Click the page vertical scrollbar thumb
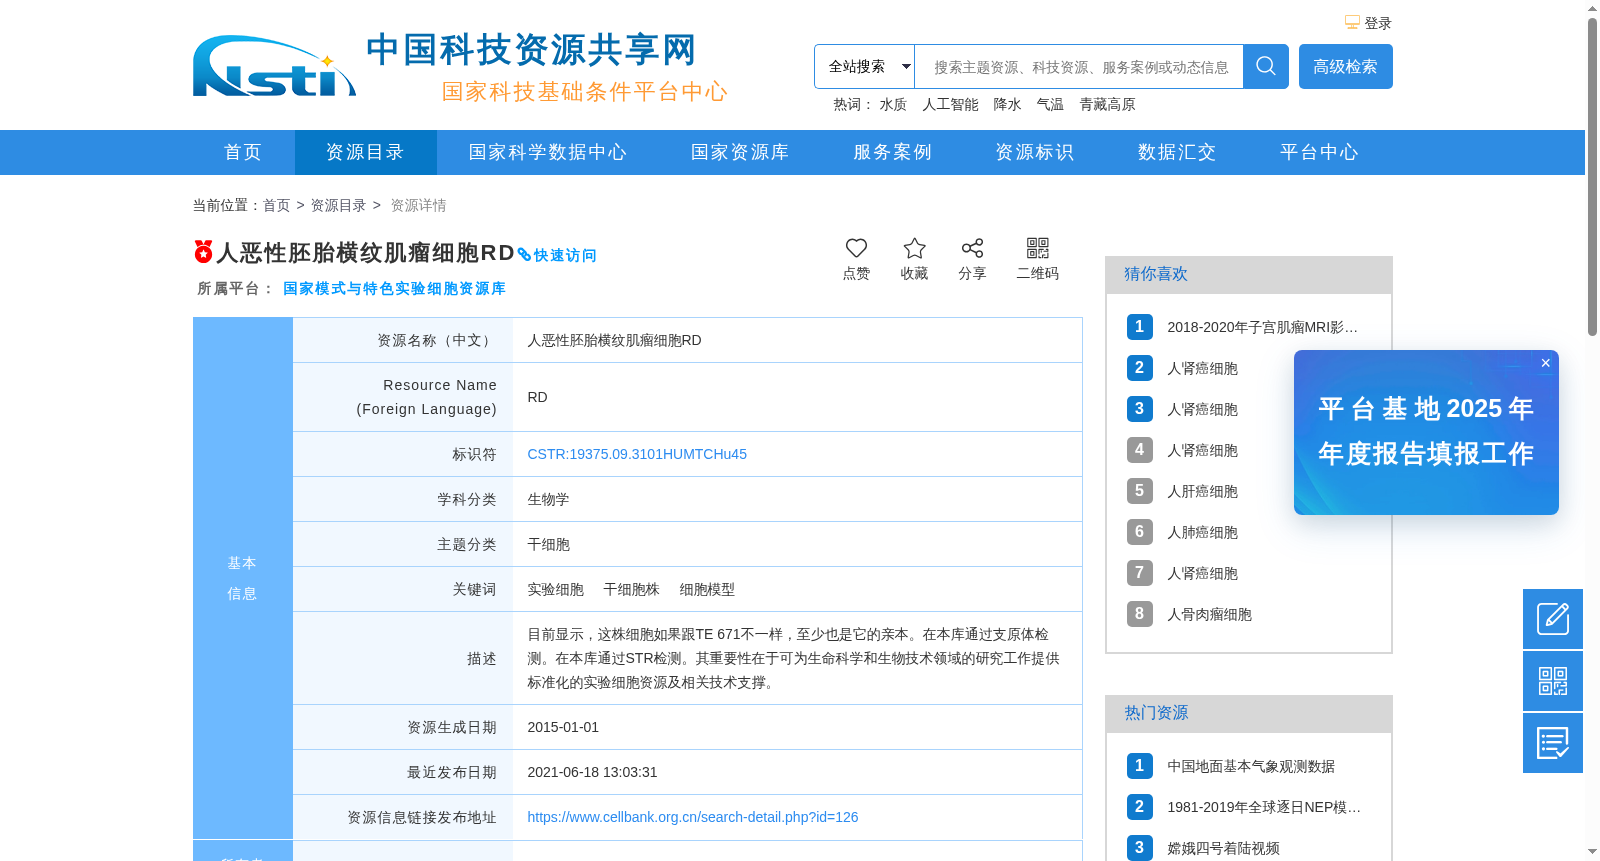This screenshot has height=861, width=1600. pyautogui.click(x=1592, y=176)
